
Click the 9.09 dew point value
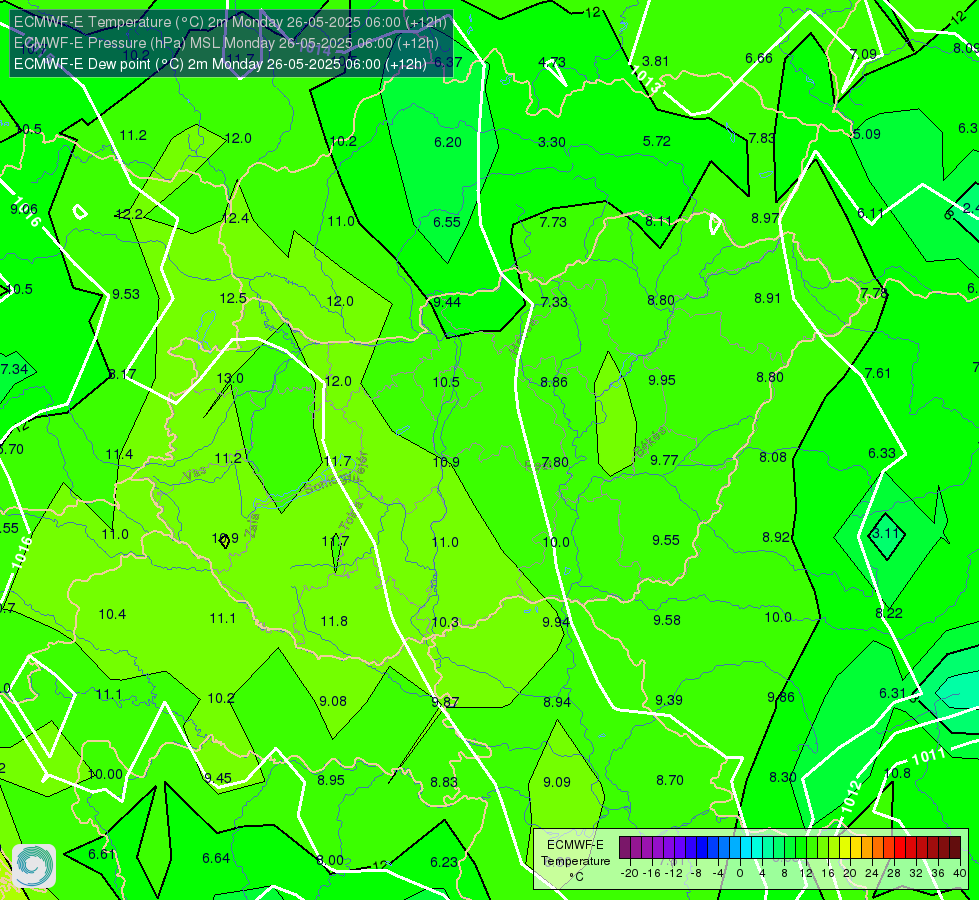[557, 782]
